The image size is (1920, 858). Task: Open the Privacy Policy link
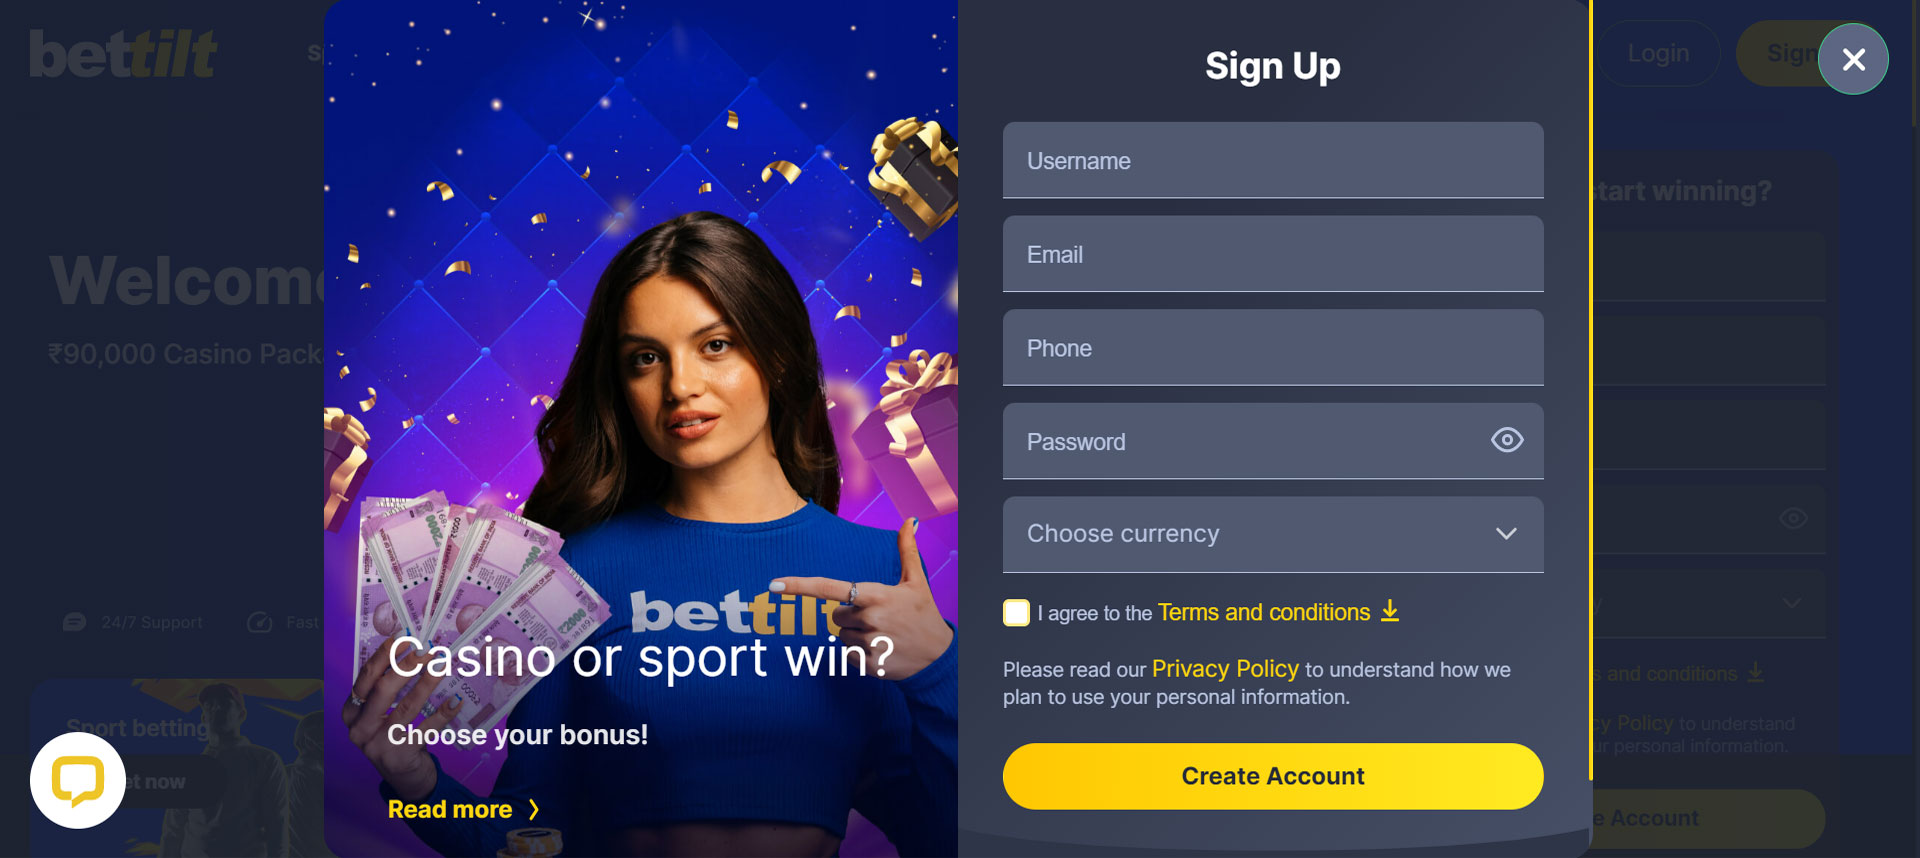pyautogui.click(x=1225, y=669)
